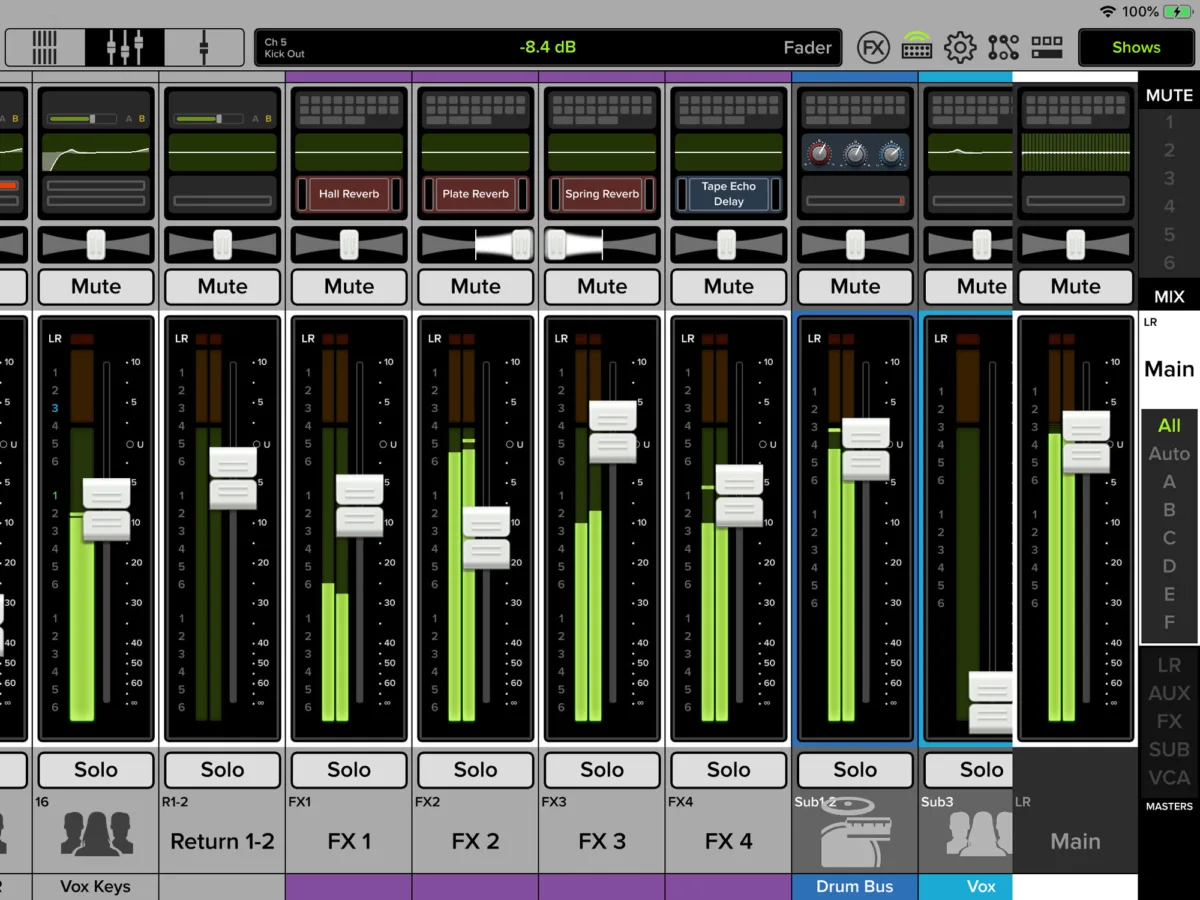Switch to the overview grid view icon
Image resolution: width=1200 pixels, height=900 pixels.
tap(45, 47)
